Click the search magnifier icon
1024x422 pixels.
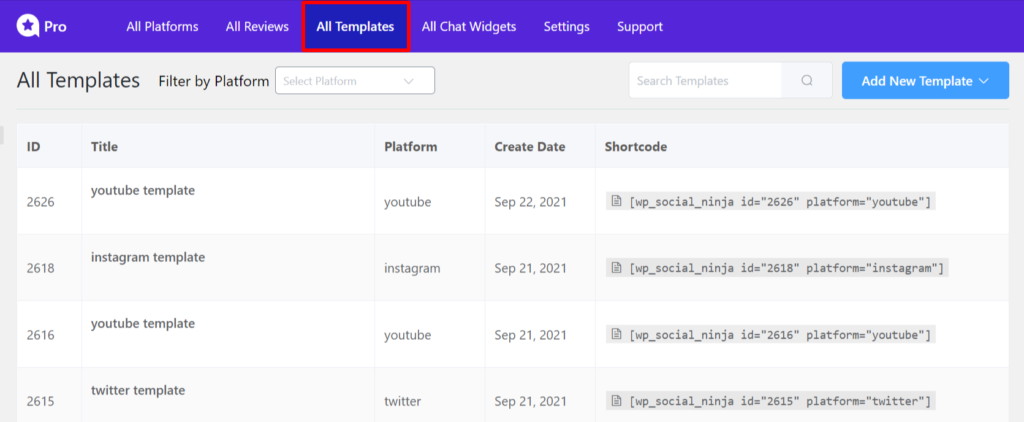(x=807, y=81)
